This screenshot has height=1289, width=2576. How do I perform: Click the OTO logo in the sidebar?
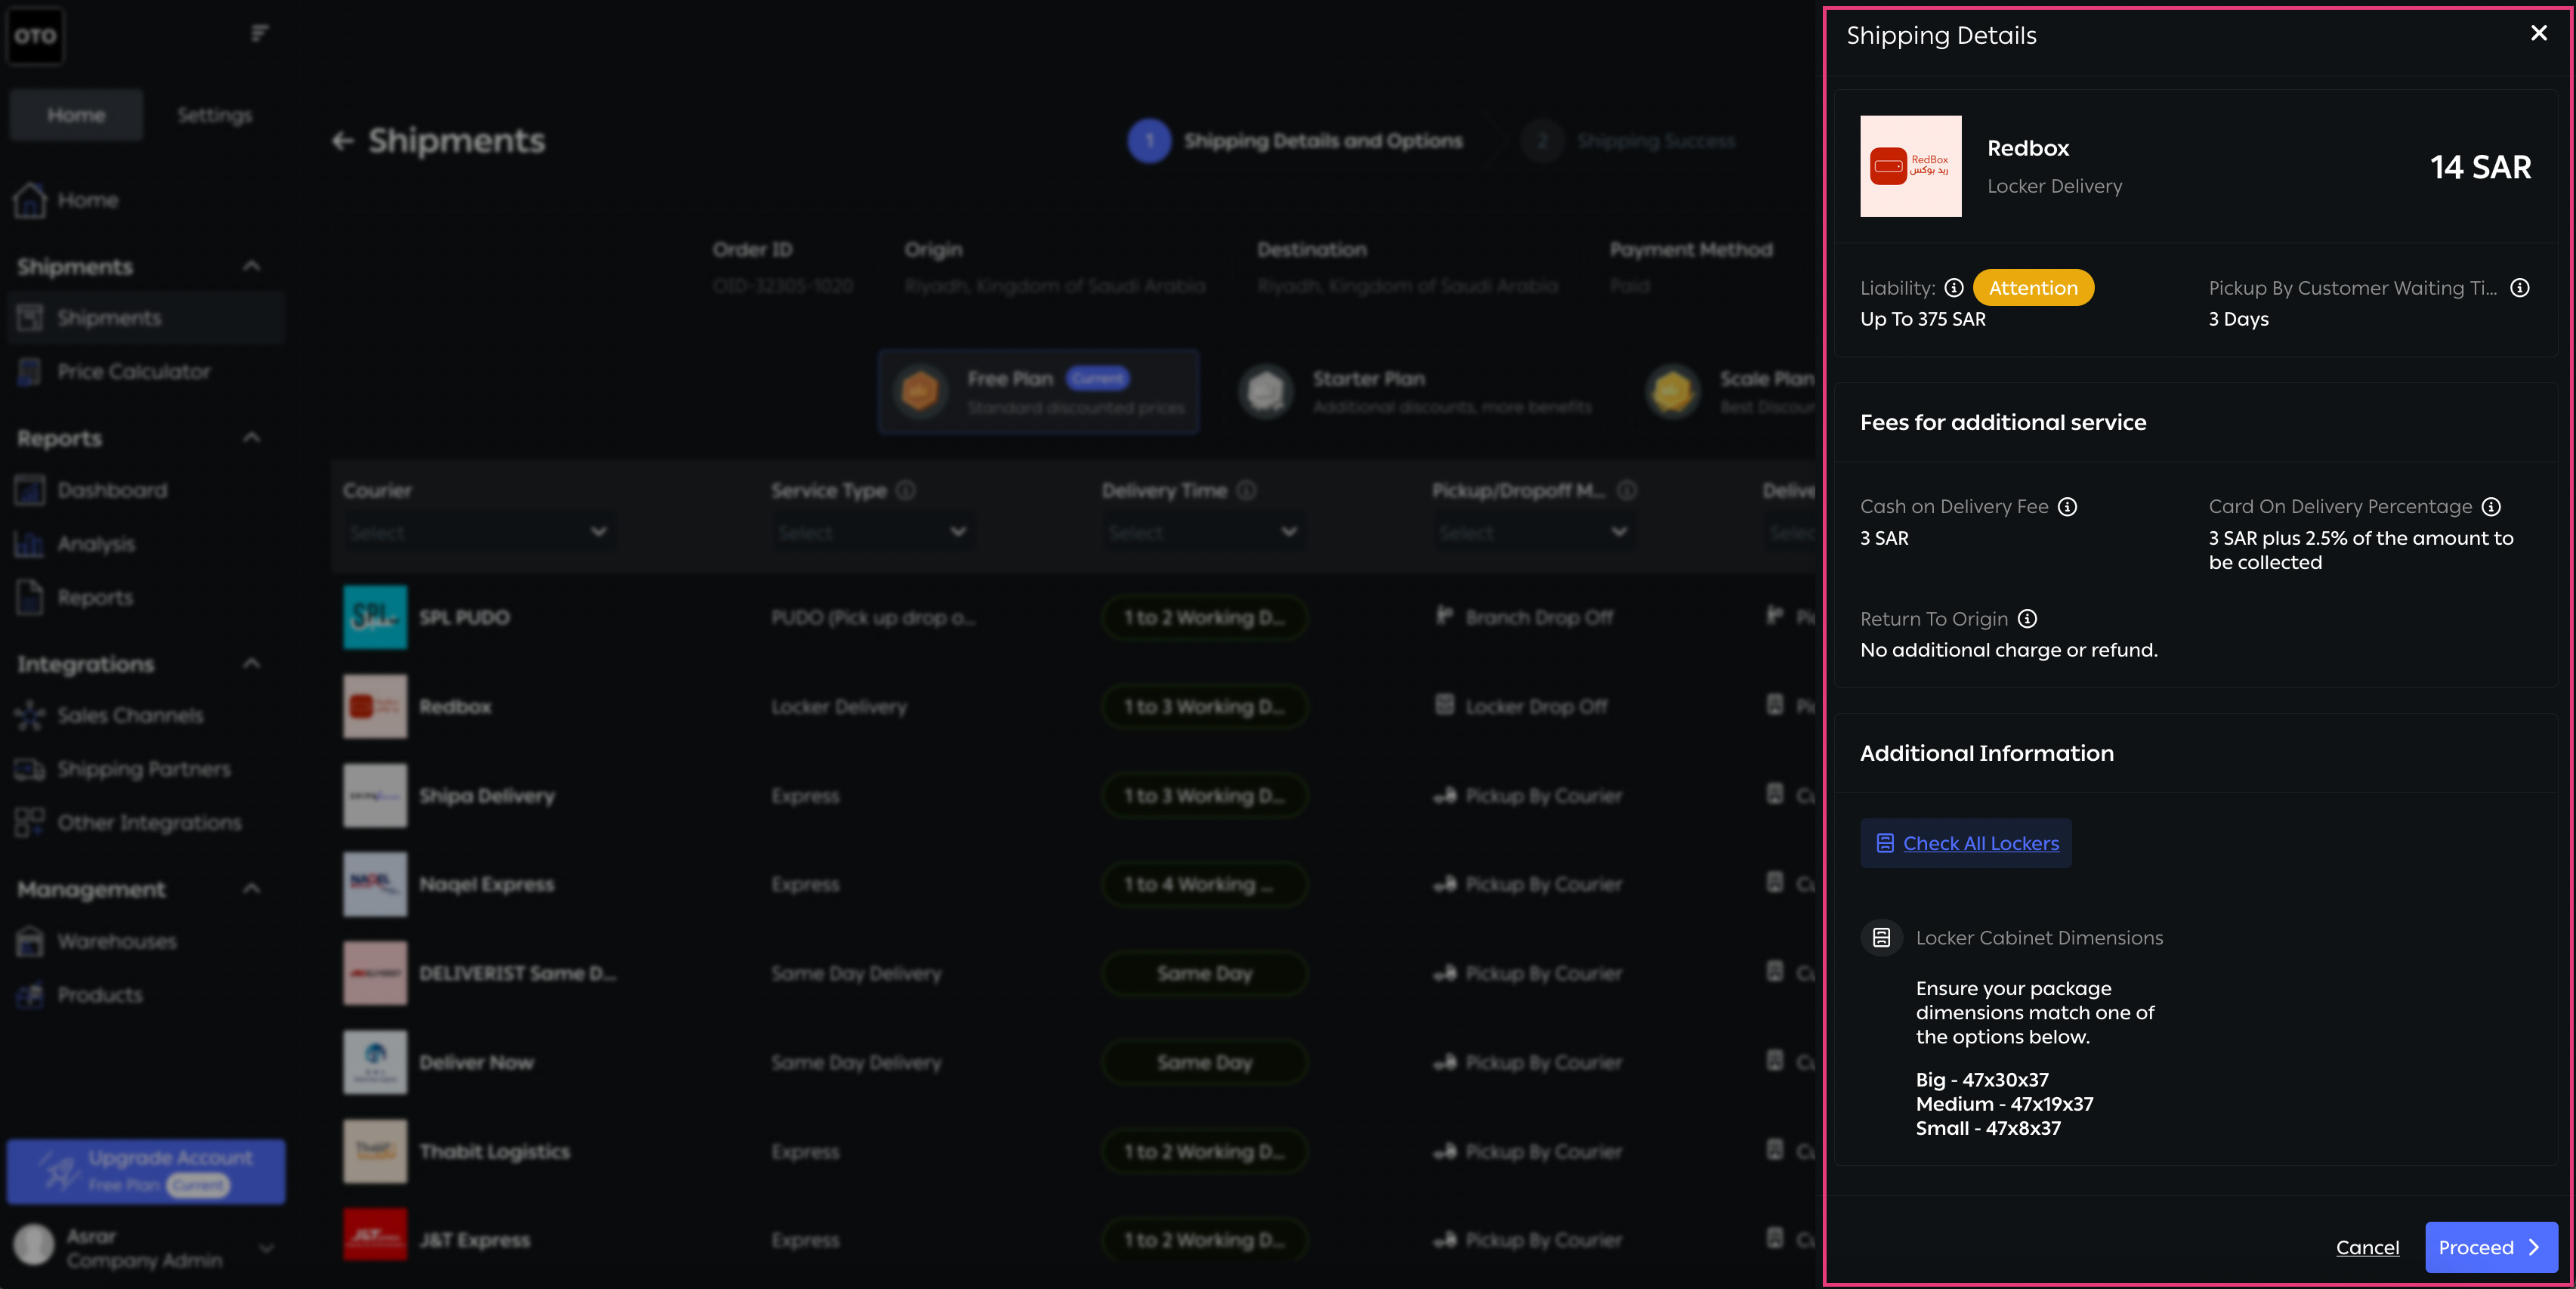[x=35, y=36]
